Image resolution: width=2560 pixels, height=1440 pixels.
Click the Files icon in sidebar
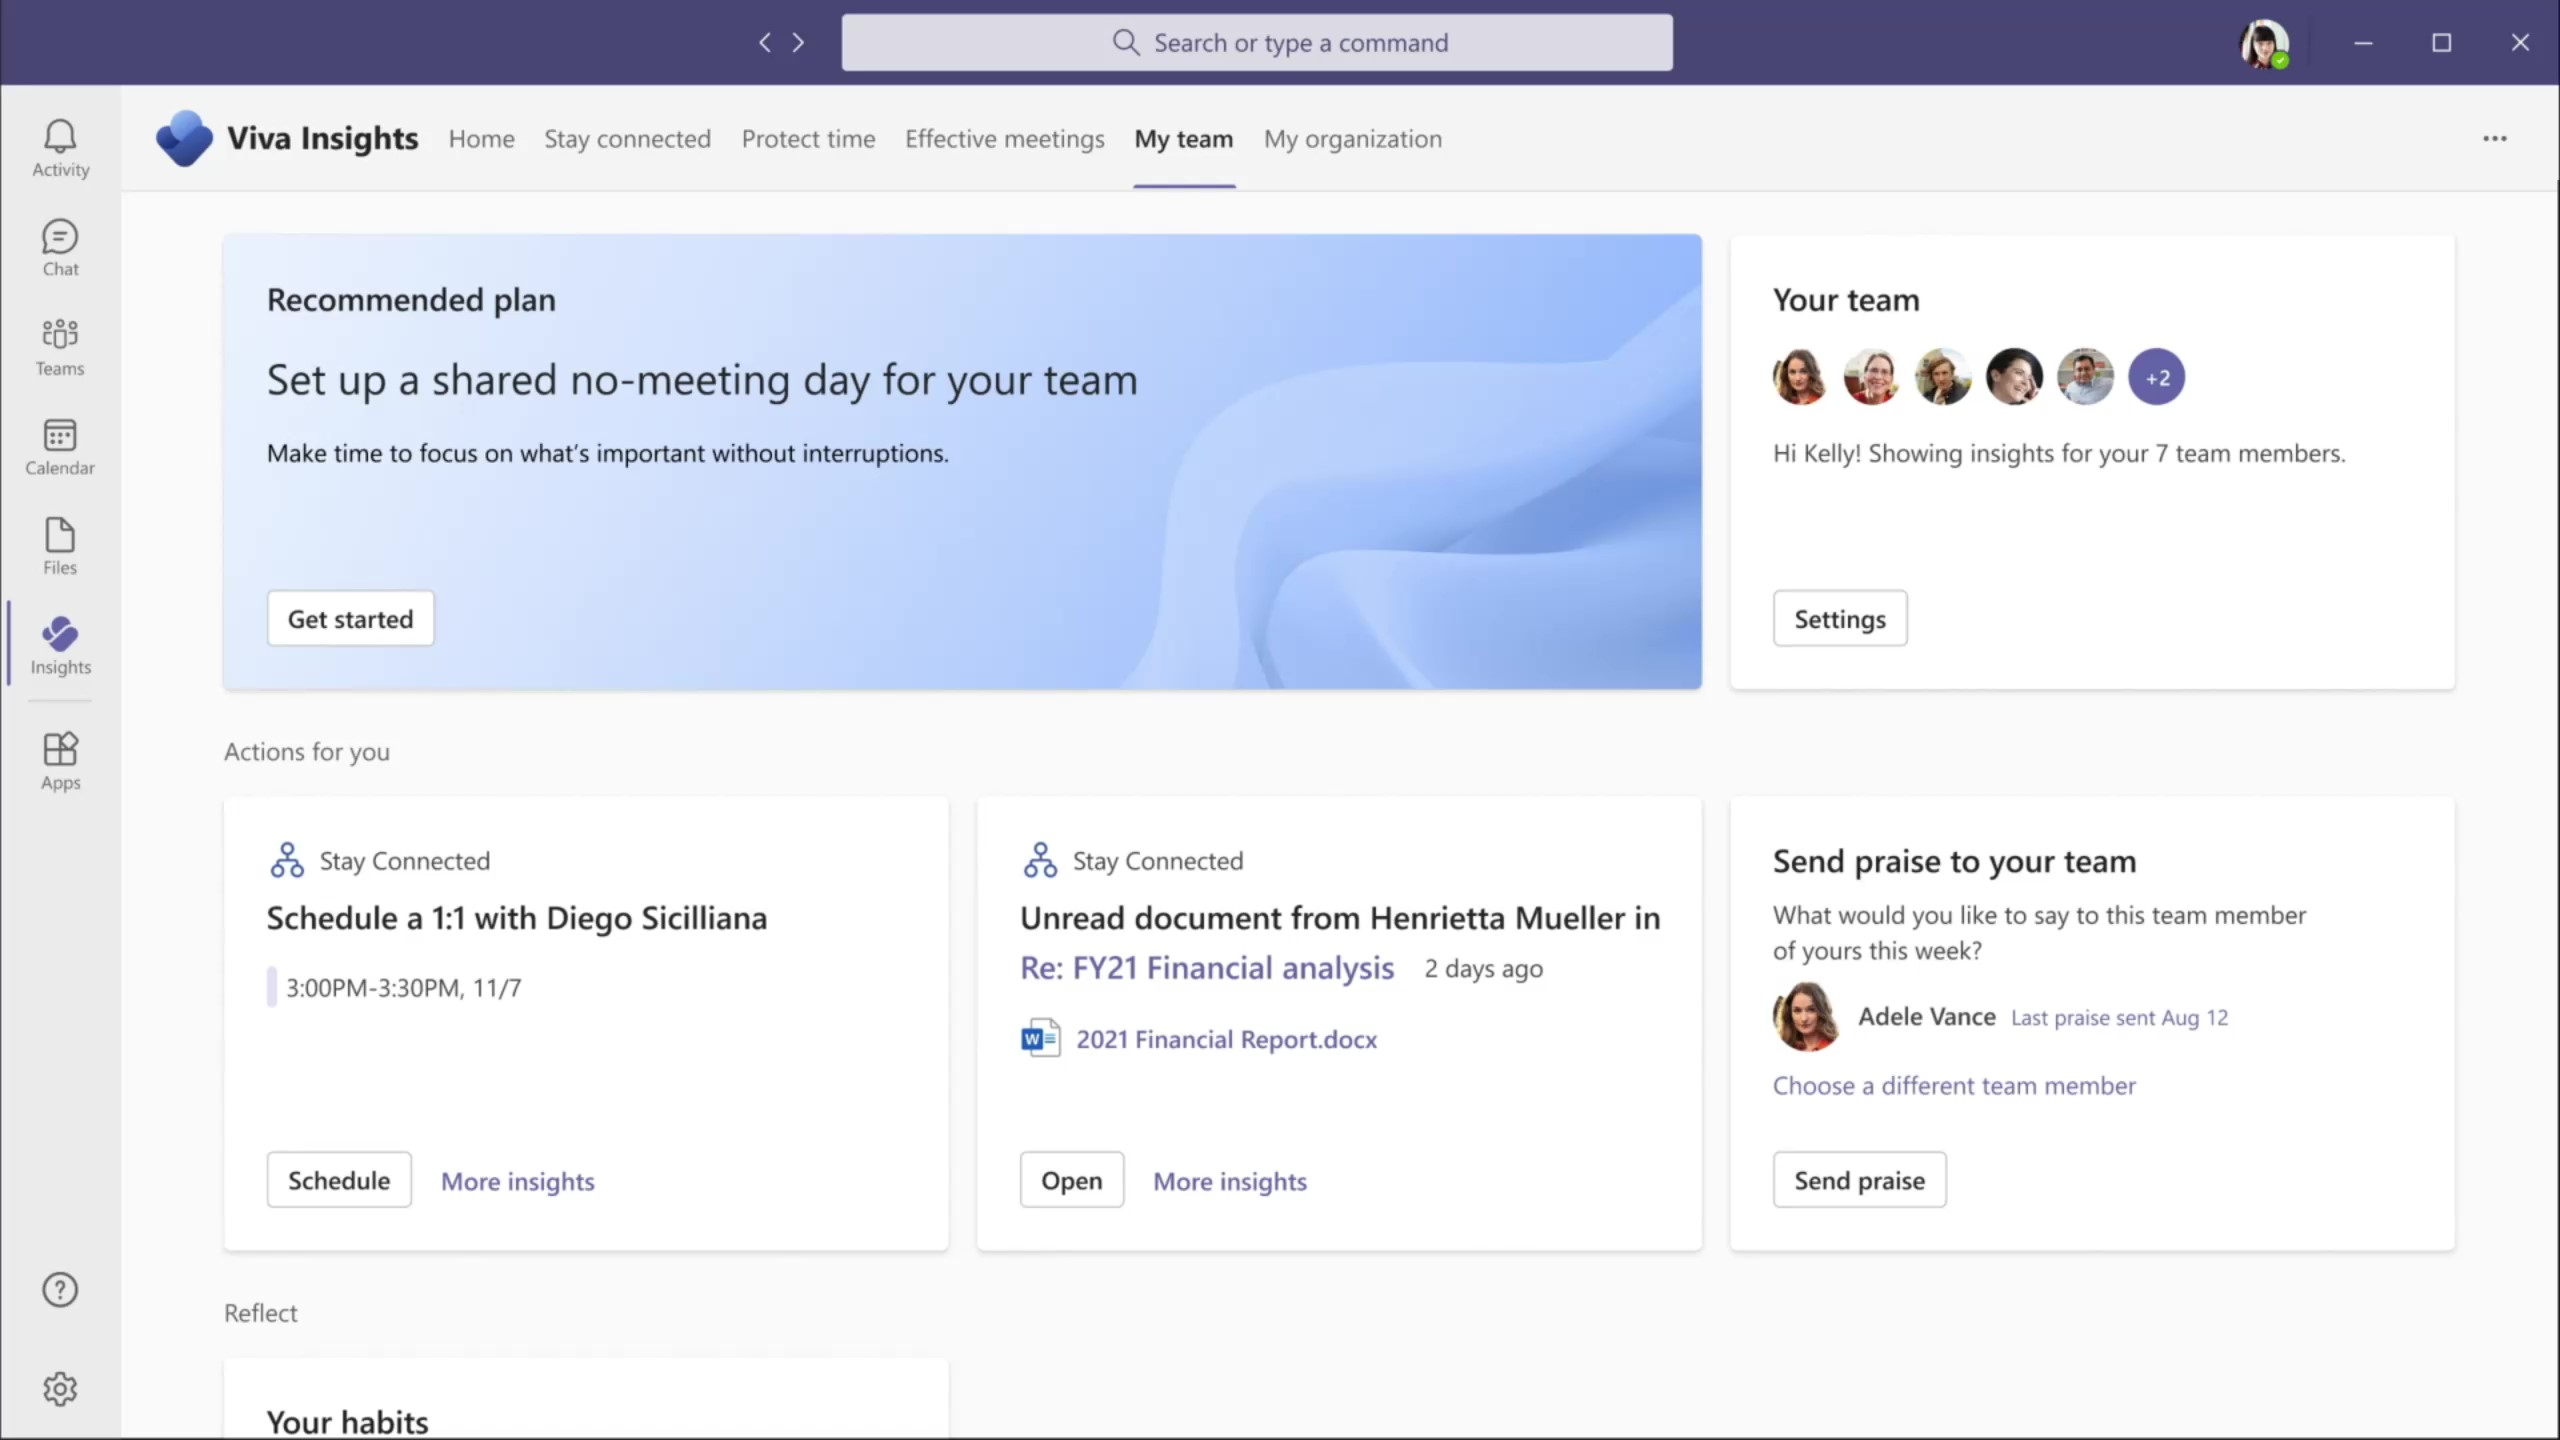(60, 547)
